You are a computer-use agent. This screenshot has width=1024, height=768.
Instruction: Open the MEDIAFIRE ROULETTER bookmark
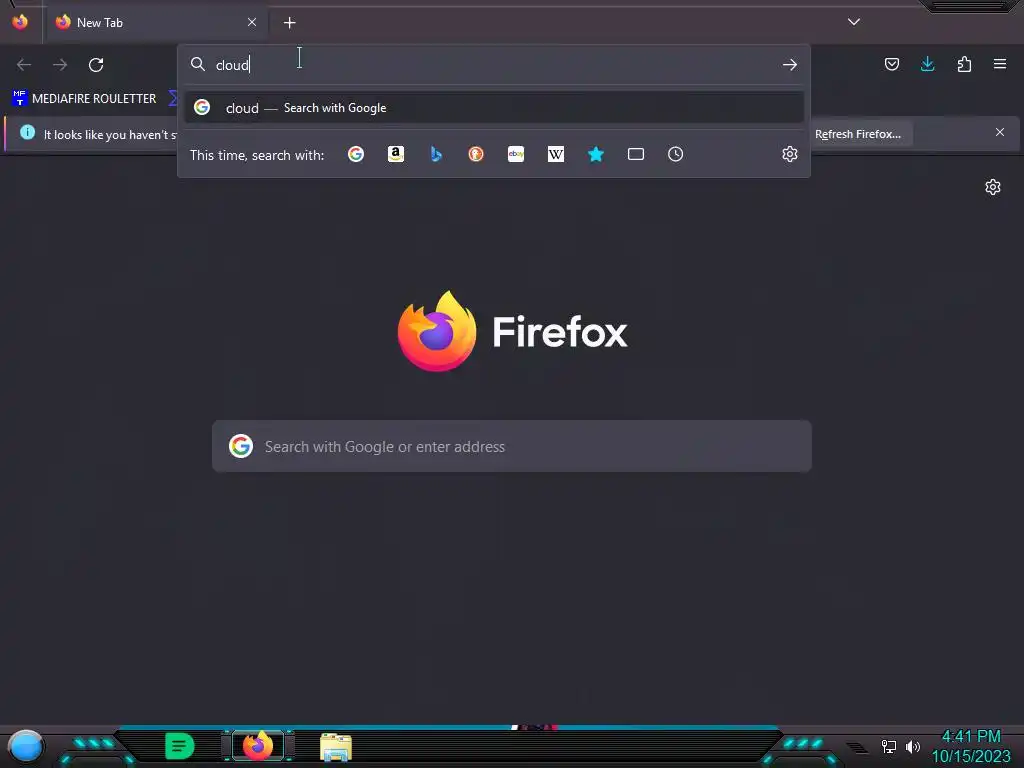coord(84,99)
